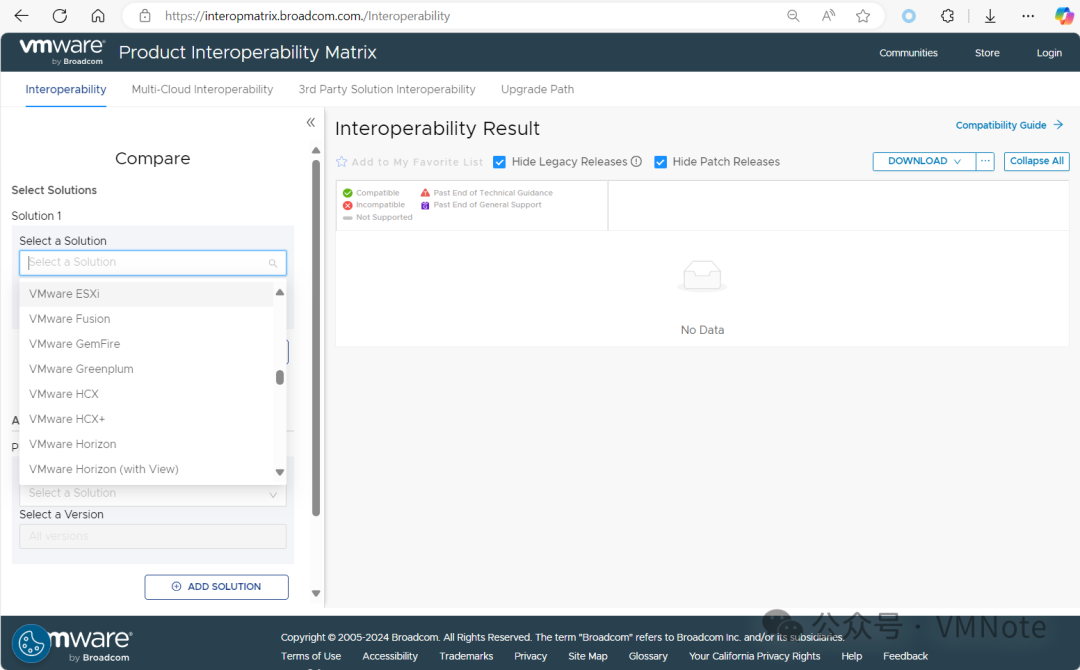View site info lock icon in address bar
Viewport: 1080px width, 670px height.
pyautogui.click(x=145, y=16)
